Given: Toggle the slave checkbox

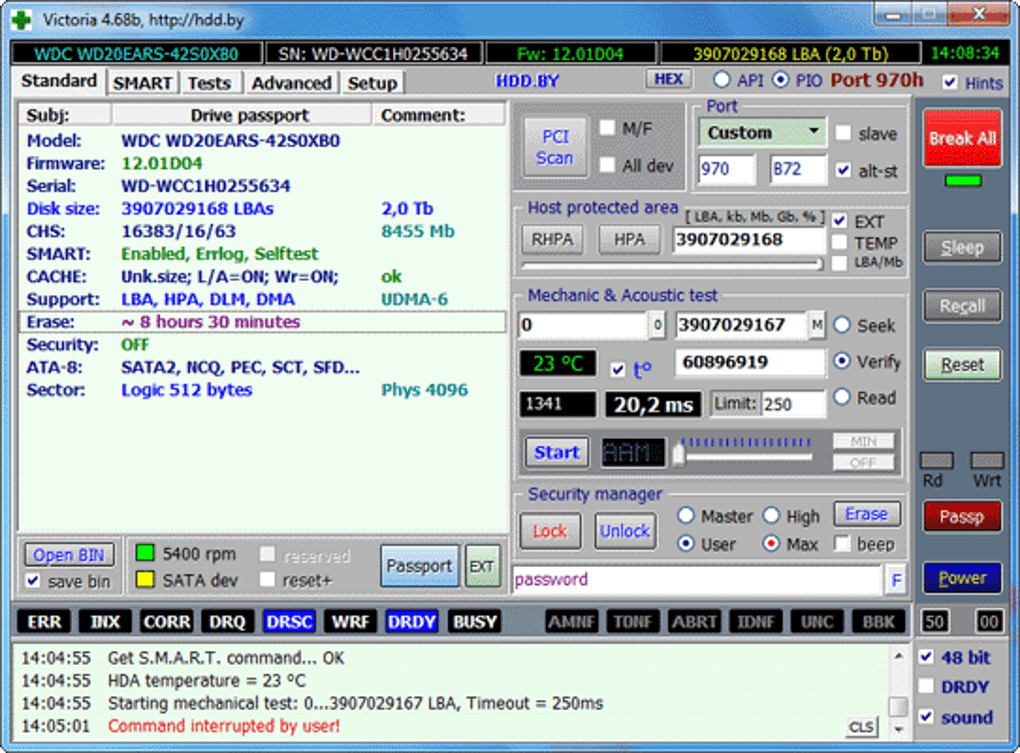Looking at the screenshot, I should (843, 133).
